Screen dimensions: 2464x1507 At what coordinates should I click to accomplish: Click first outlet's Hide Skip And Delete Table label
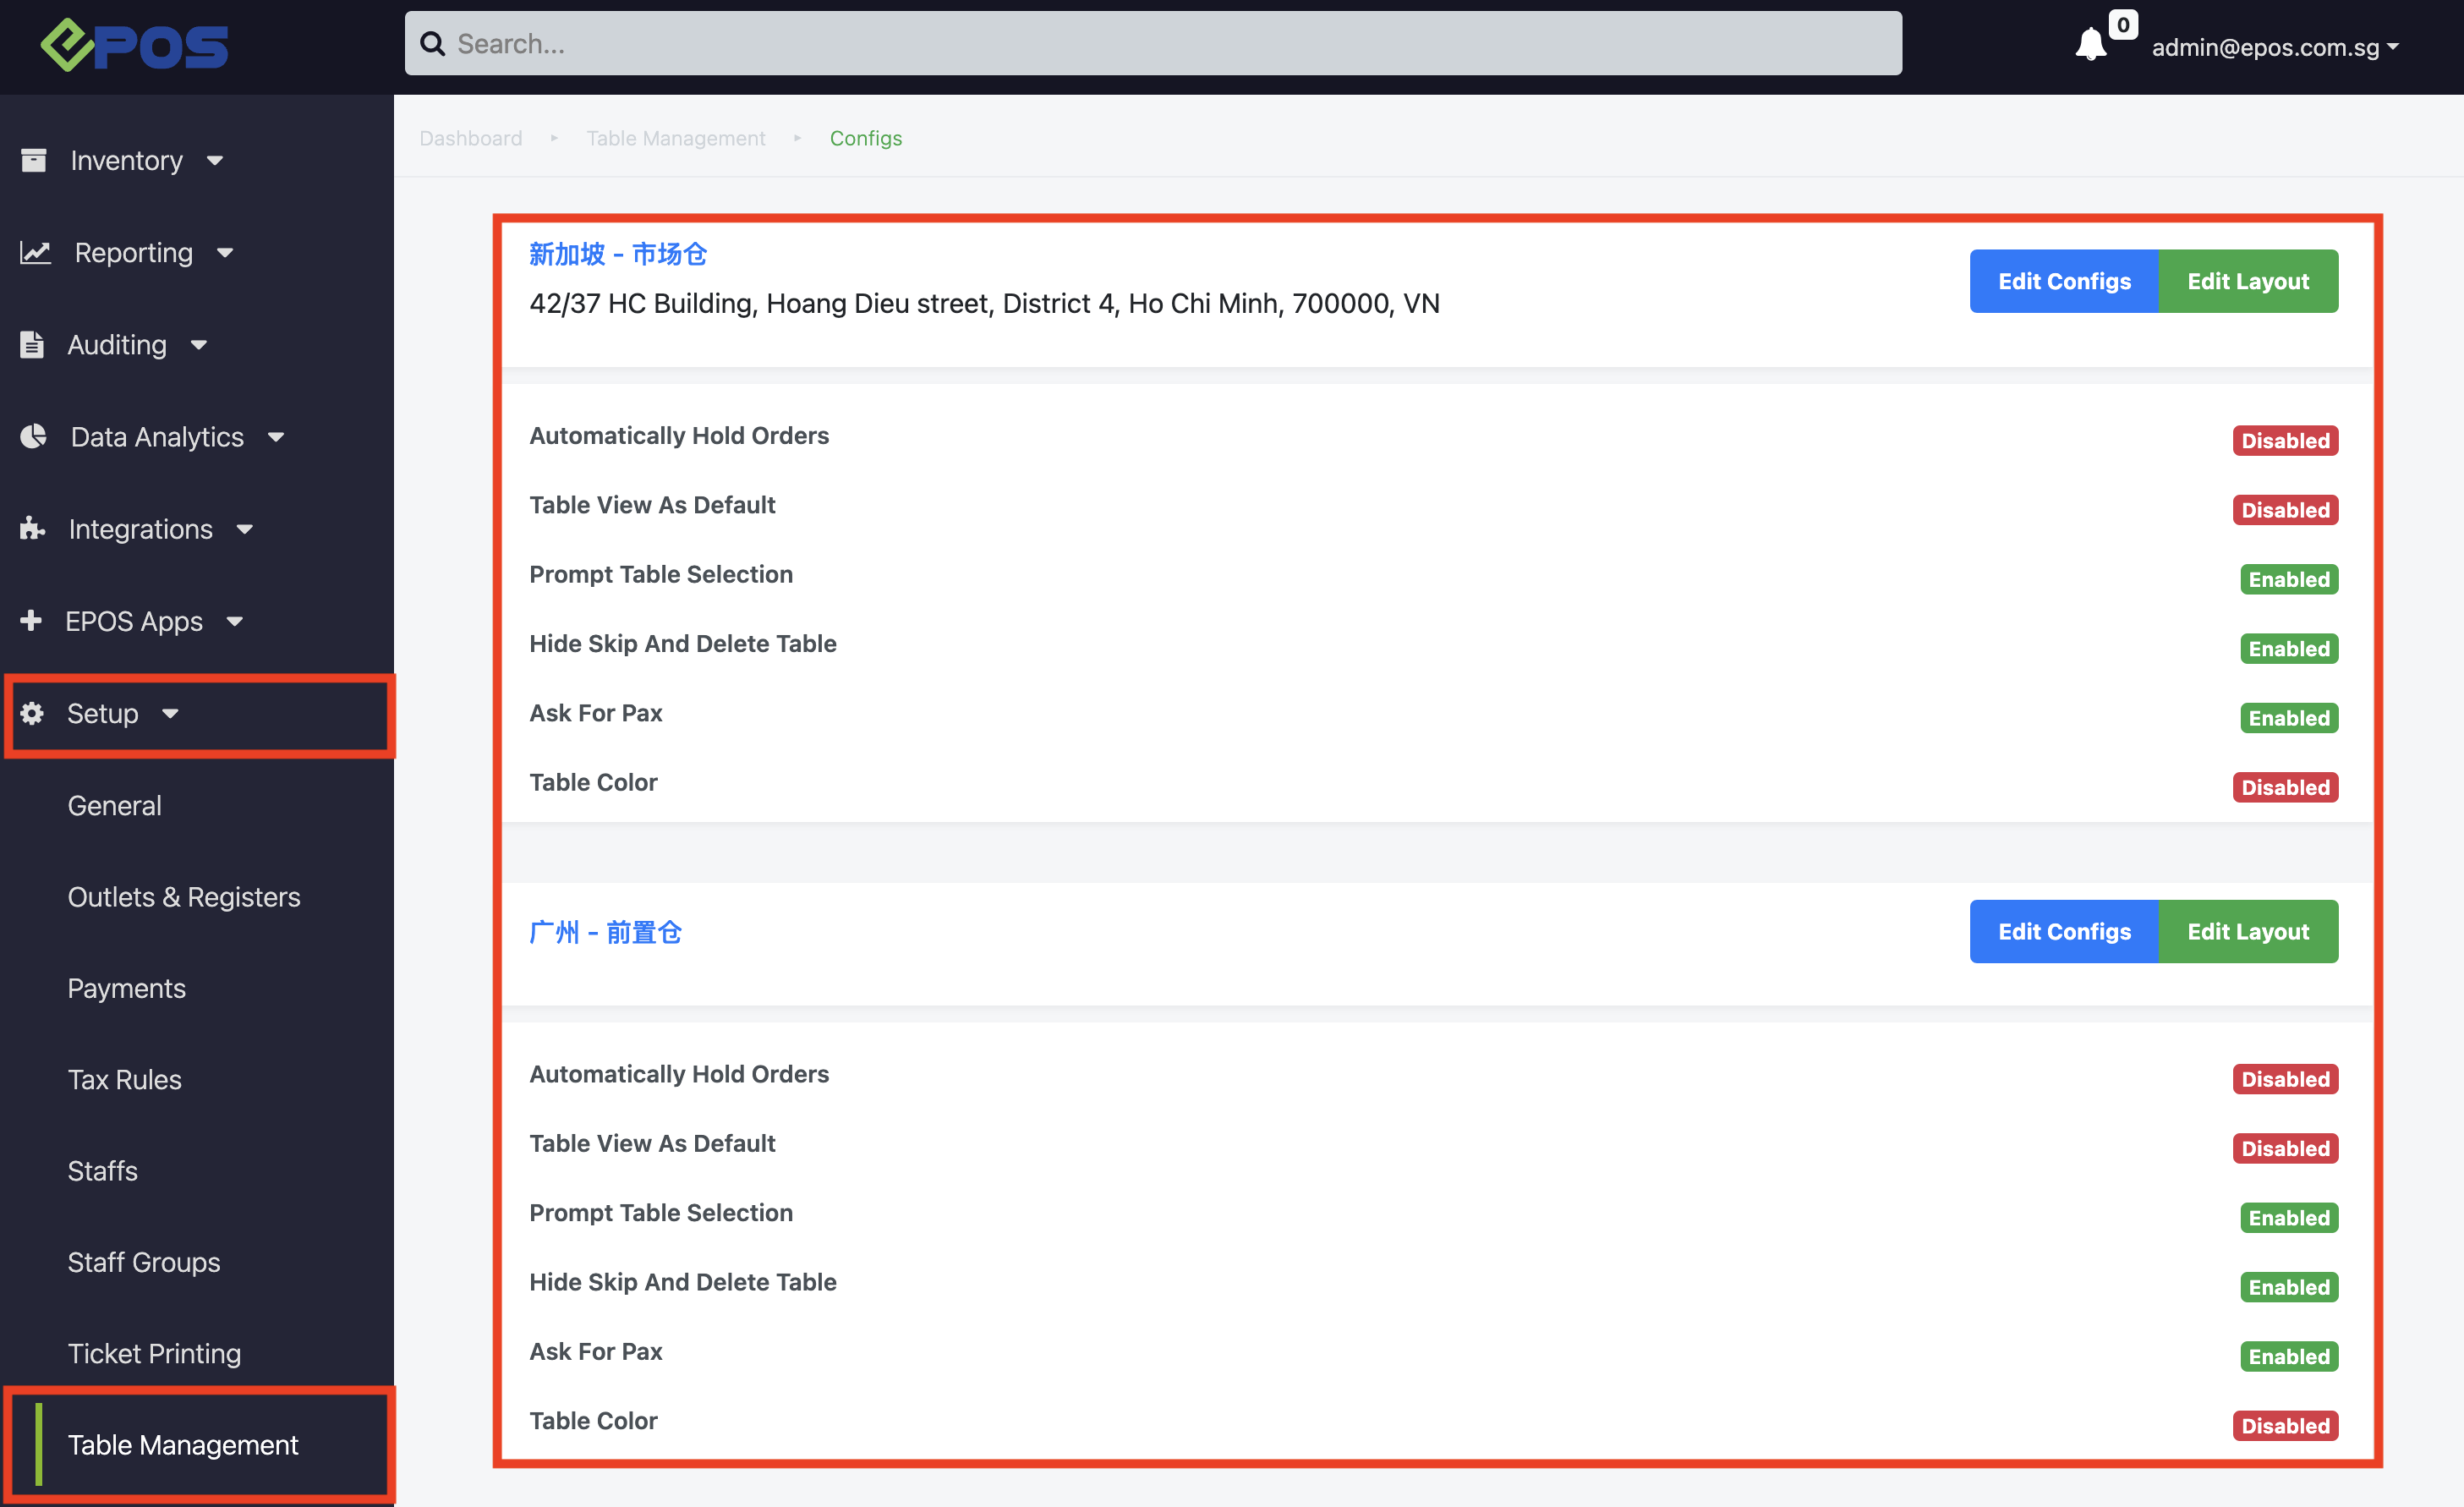click(x=683, y=643)
